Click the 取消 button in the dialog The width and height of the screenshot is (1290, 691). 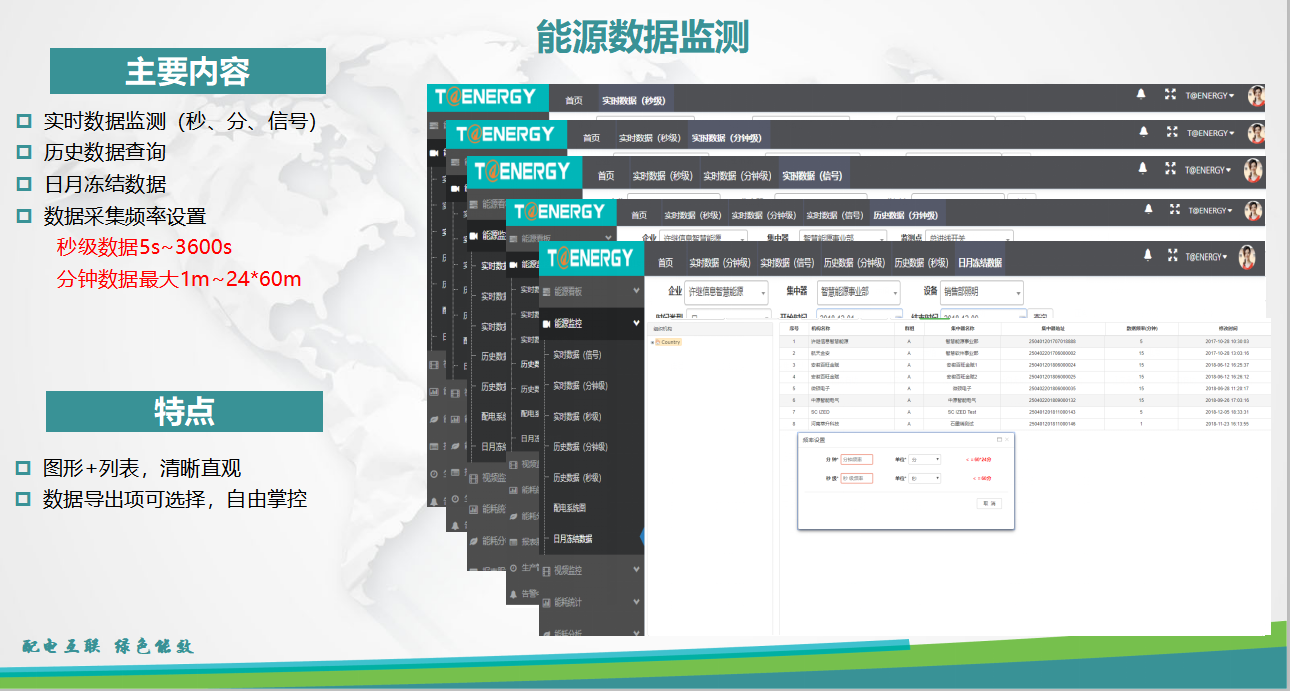988,504
